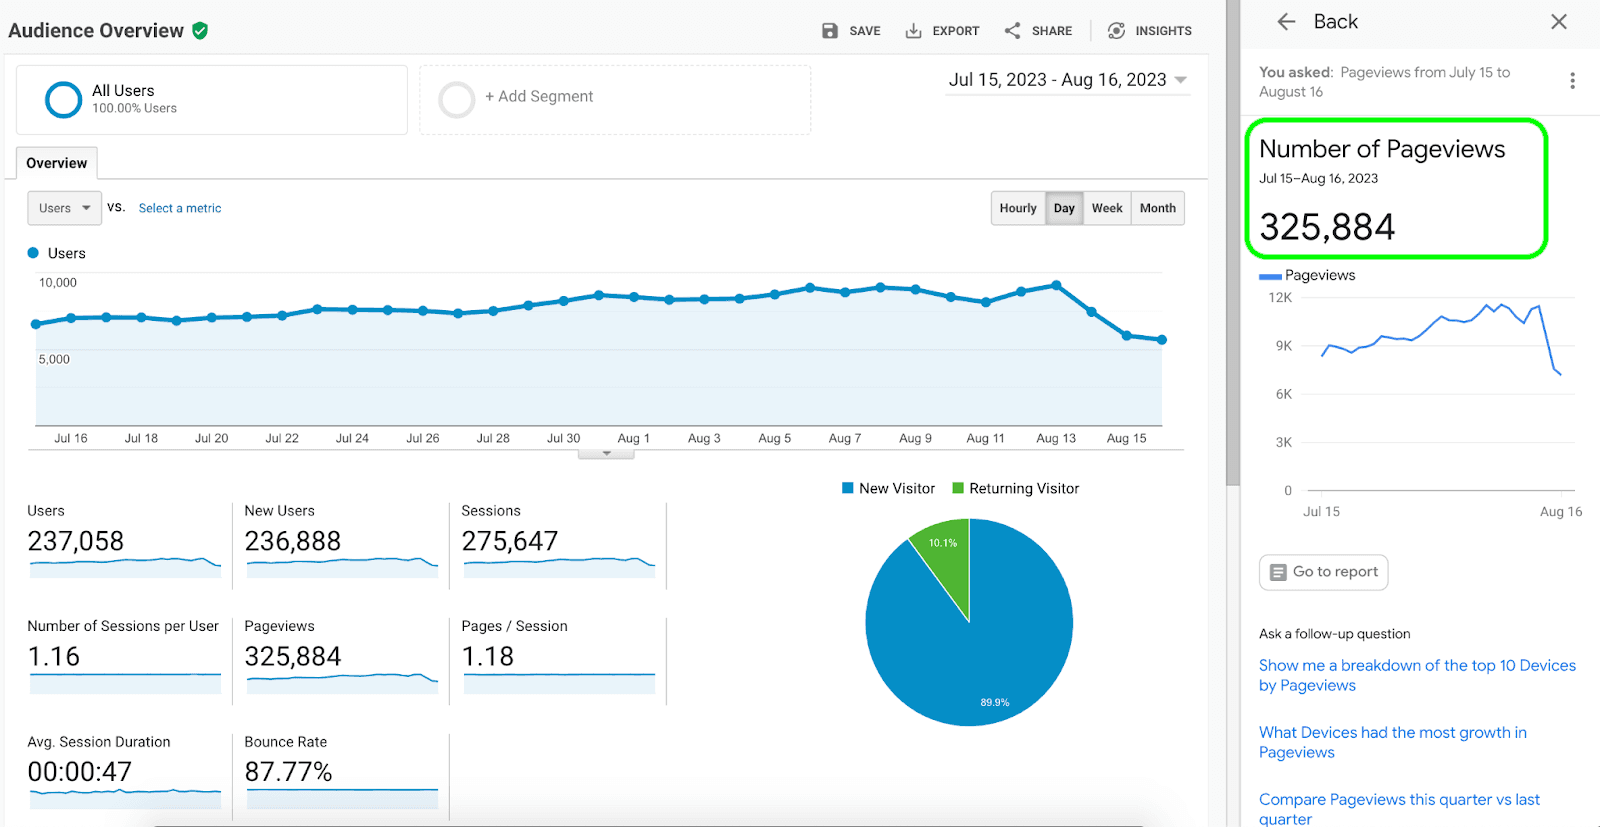Click the INSIGHTS button label
The height and width of the screenshot is (827, 1600).
[1163, 31]
